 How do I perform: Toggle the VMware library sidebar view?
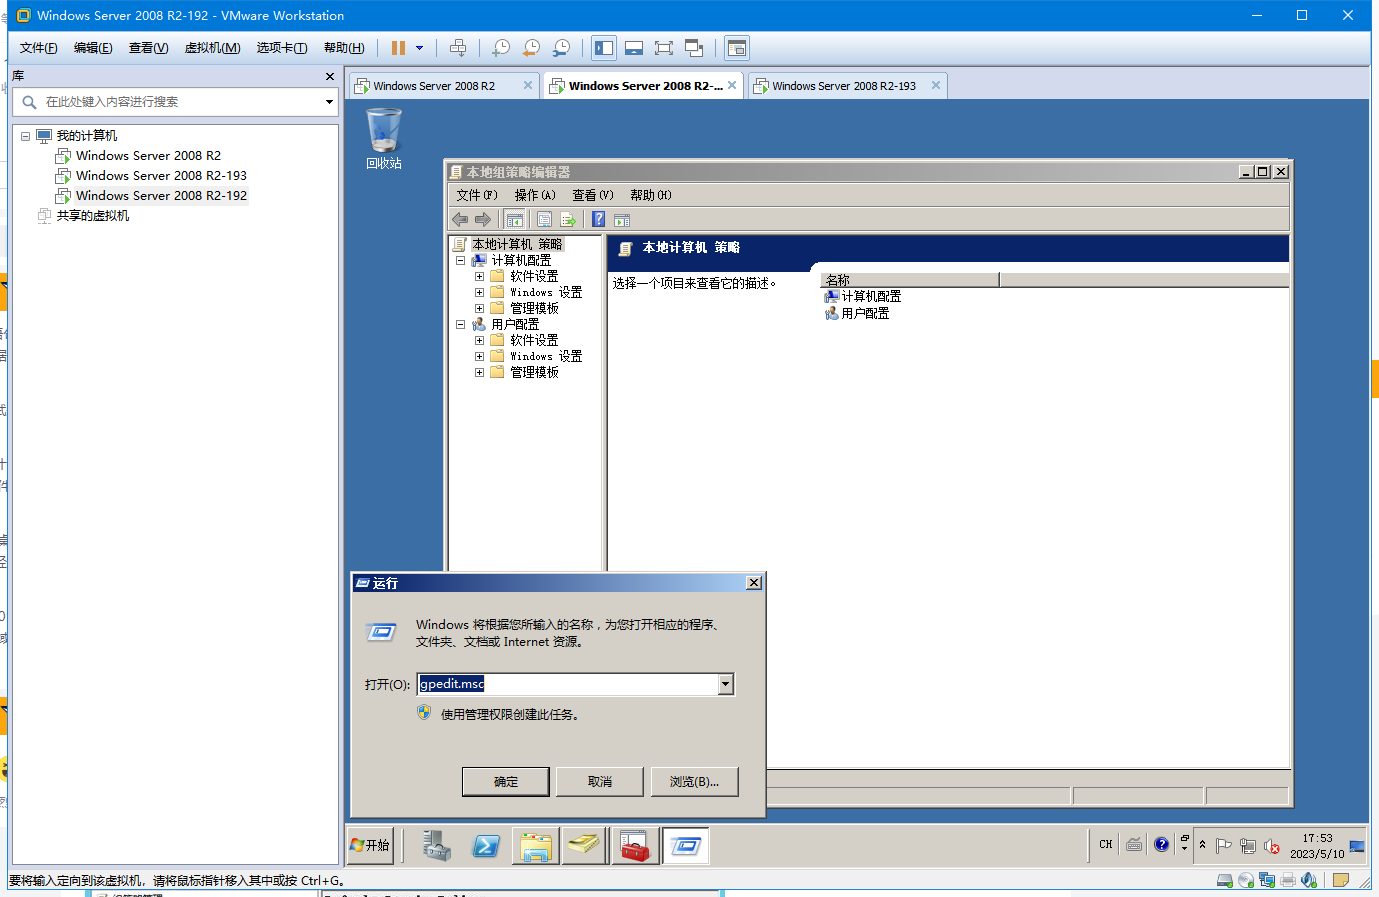[x=604, y=48]
